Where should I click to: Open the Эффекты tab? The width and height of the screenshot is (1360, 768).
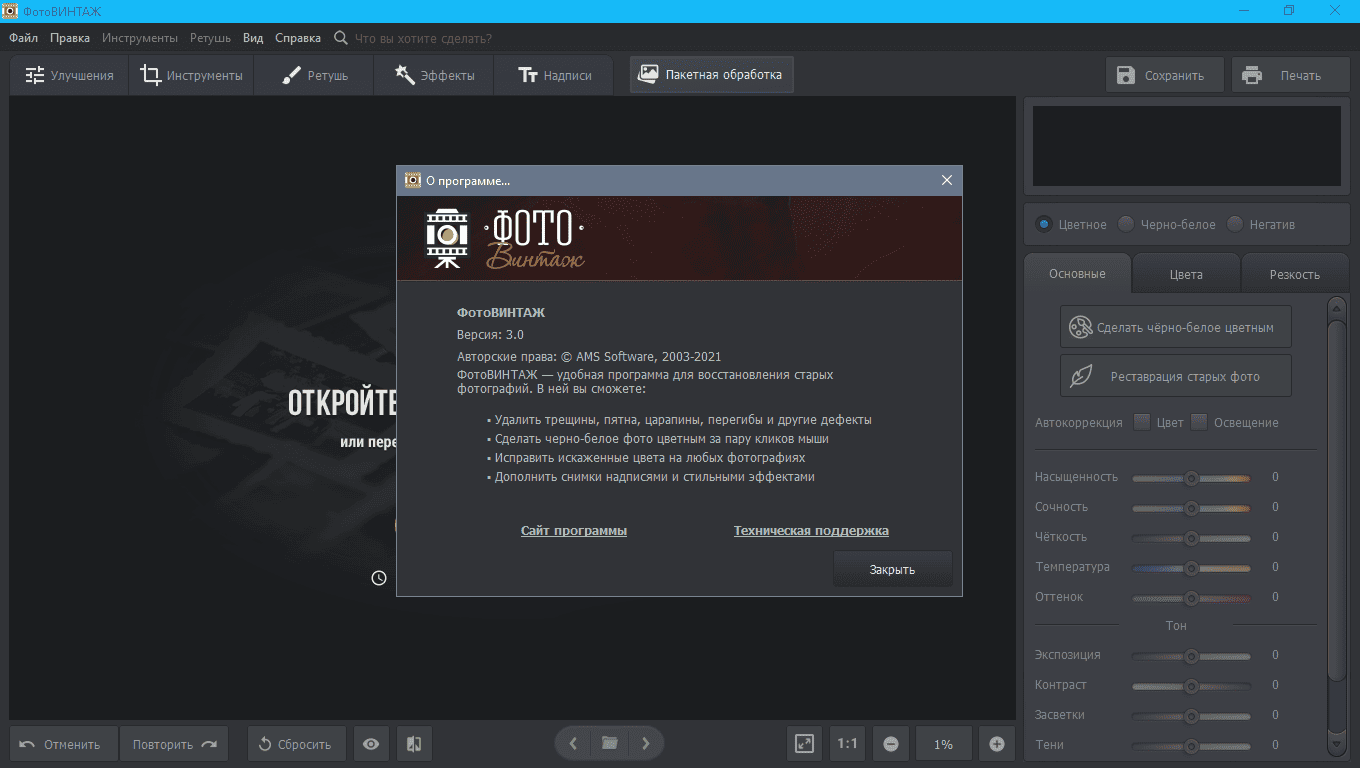(434, 75)
